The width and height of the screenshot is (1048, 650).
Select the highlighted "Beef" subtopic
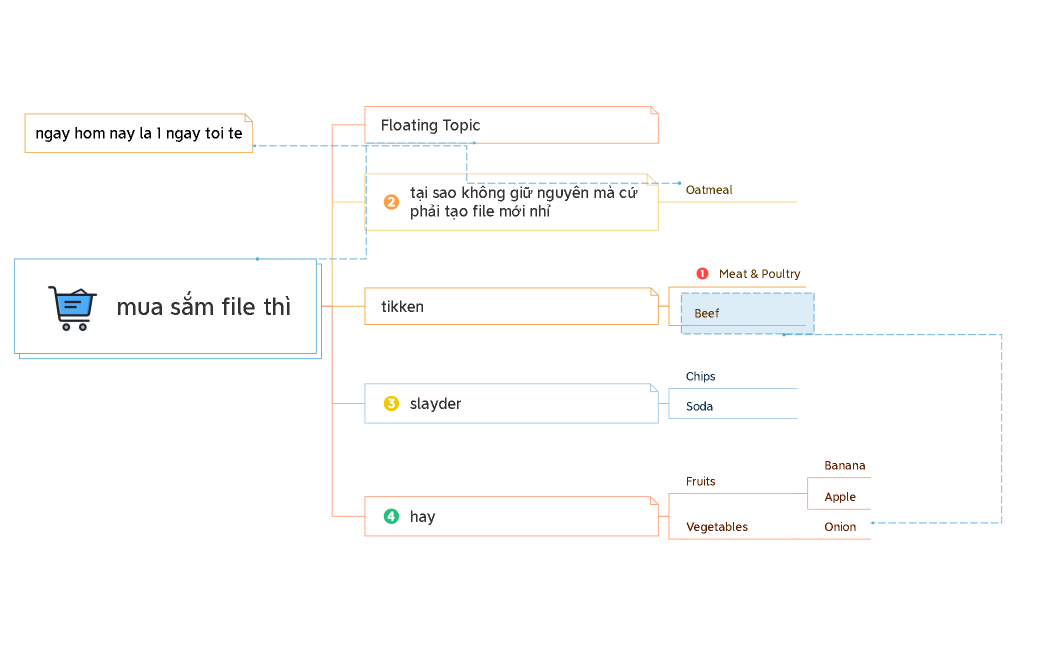click(707, 314)
